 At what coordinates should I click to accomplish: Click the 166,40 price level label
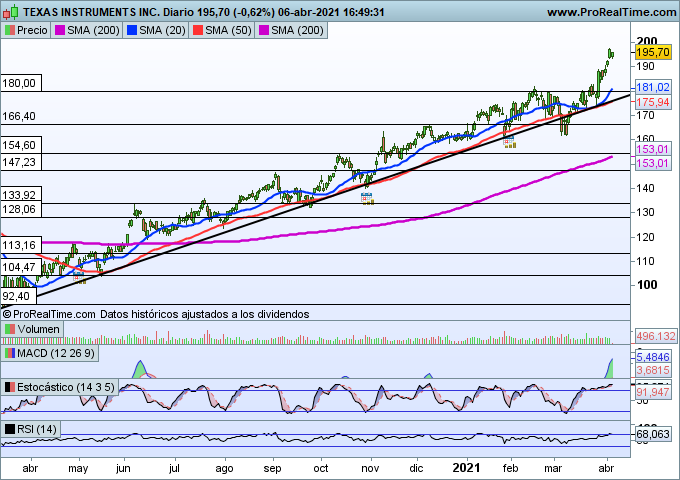19,116
